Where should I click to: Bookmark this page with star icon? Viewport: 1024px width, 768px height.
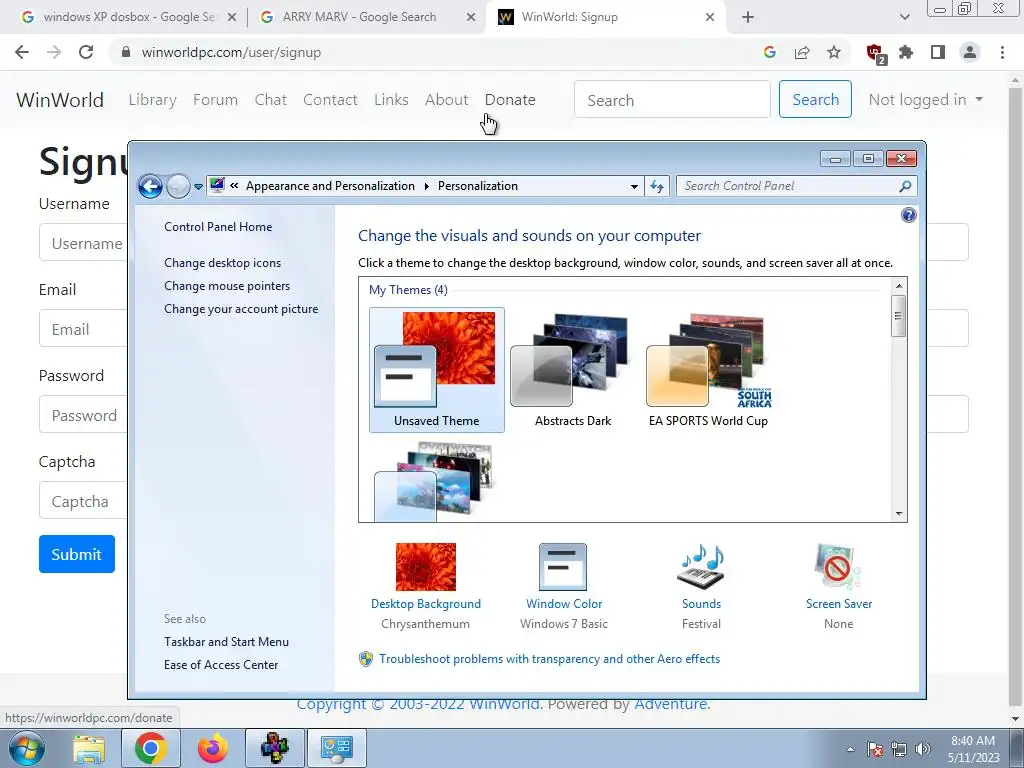click(834, 52)
